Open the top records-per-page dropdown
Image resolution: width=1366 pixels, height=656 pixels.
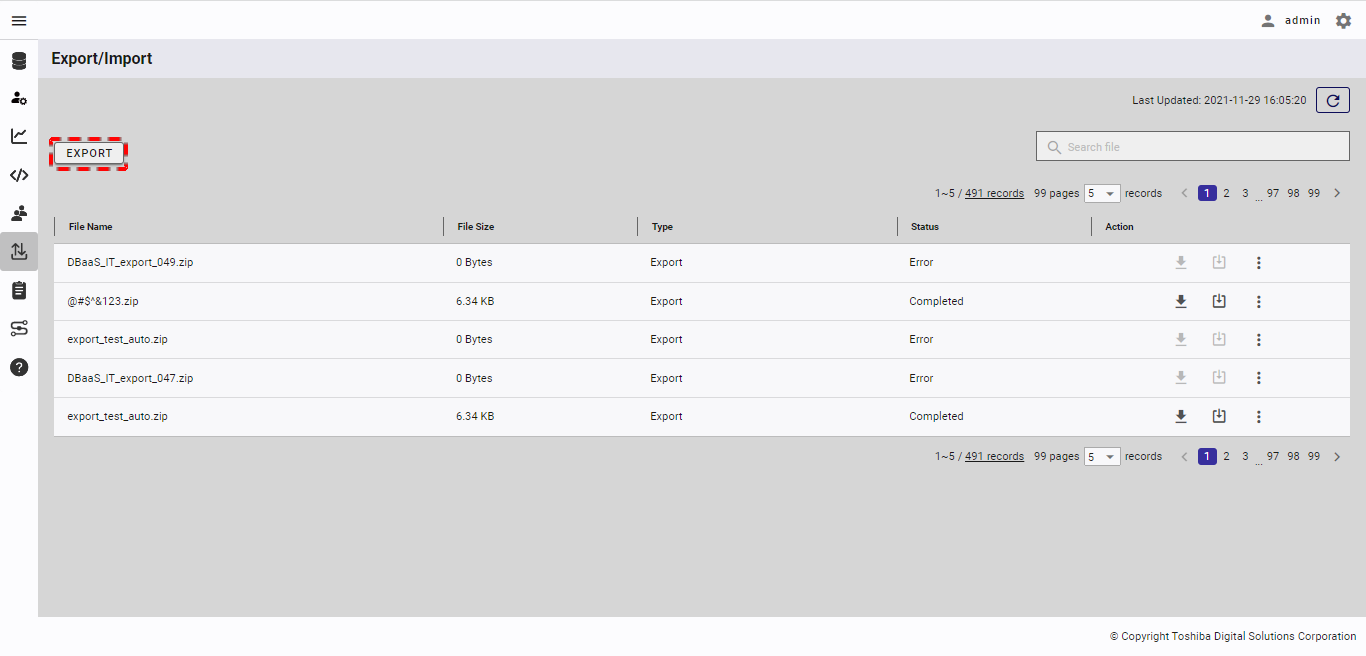(x=1102, y=193)
